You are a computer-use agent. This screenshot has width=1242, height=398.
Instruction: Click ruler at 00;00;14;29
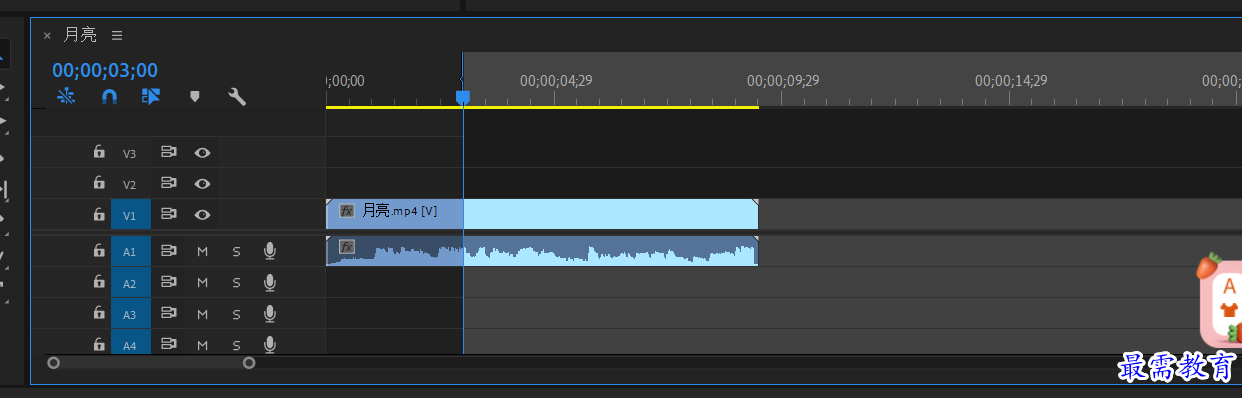coord(1011,81)
